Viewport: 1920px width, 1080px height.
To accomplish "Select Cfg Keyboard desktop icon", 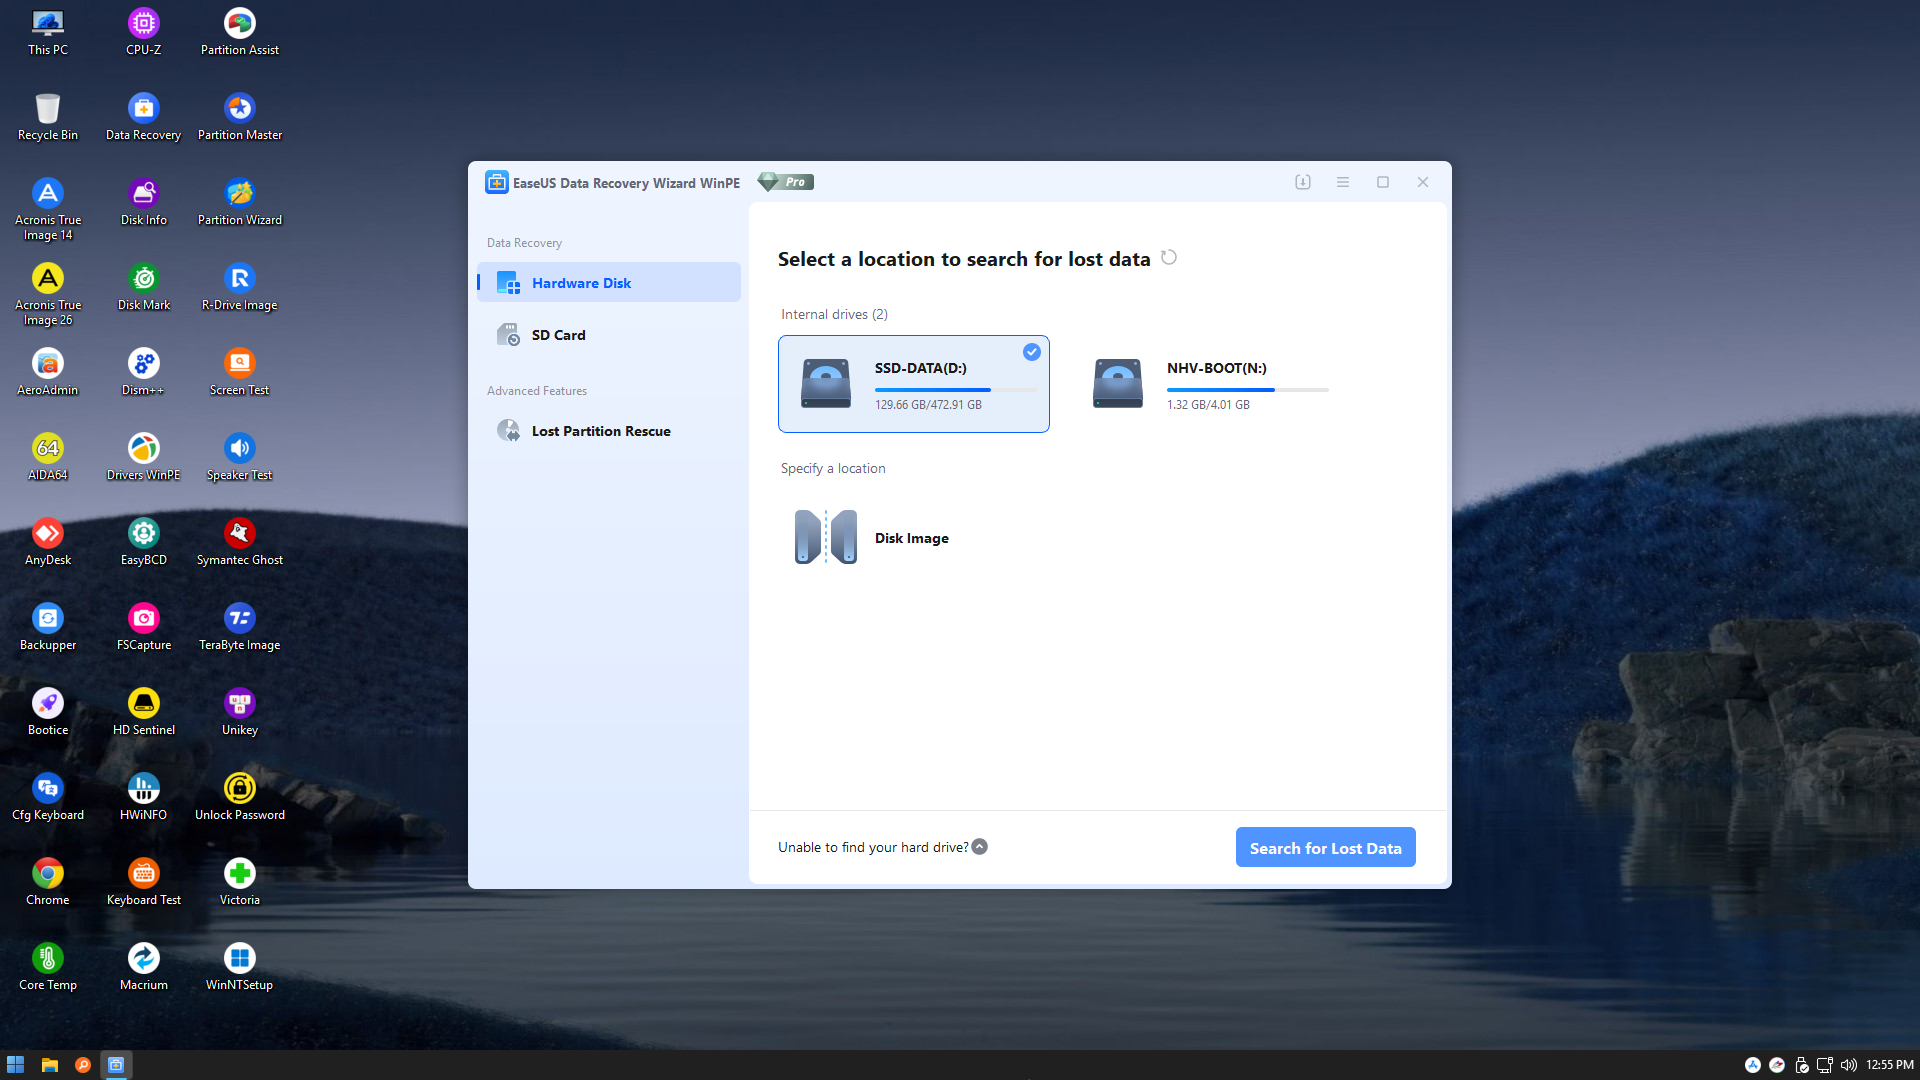I will (x=48, y=798).
